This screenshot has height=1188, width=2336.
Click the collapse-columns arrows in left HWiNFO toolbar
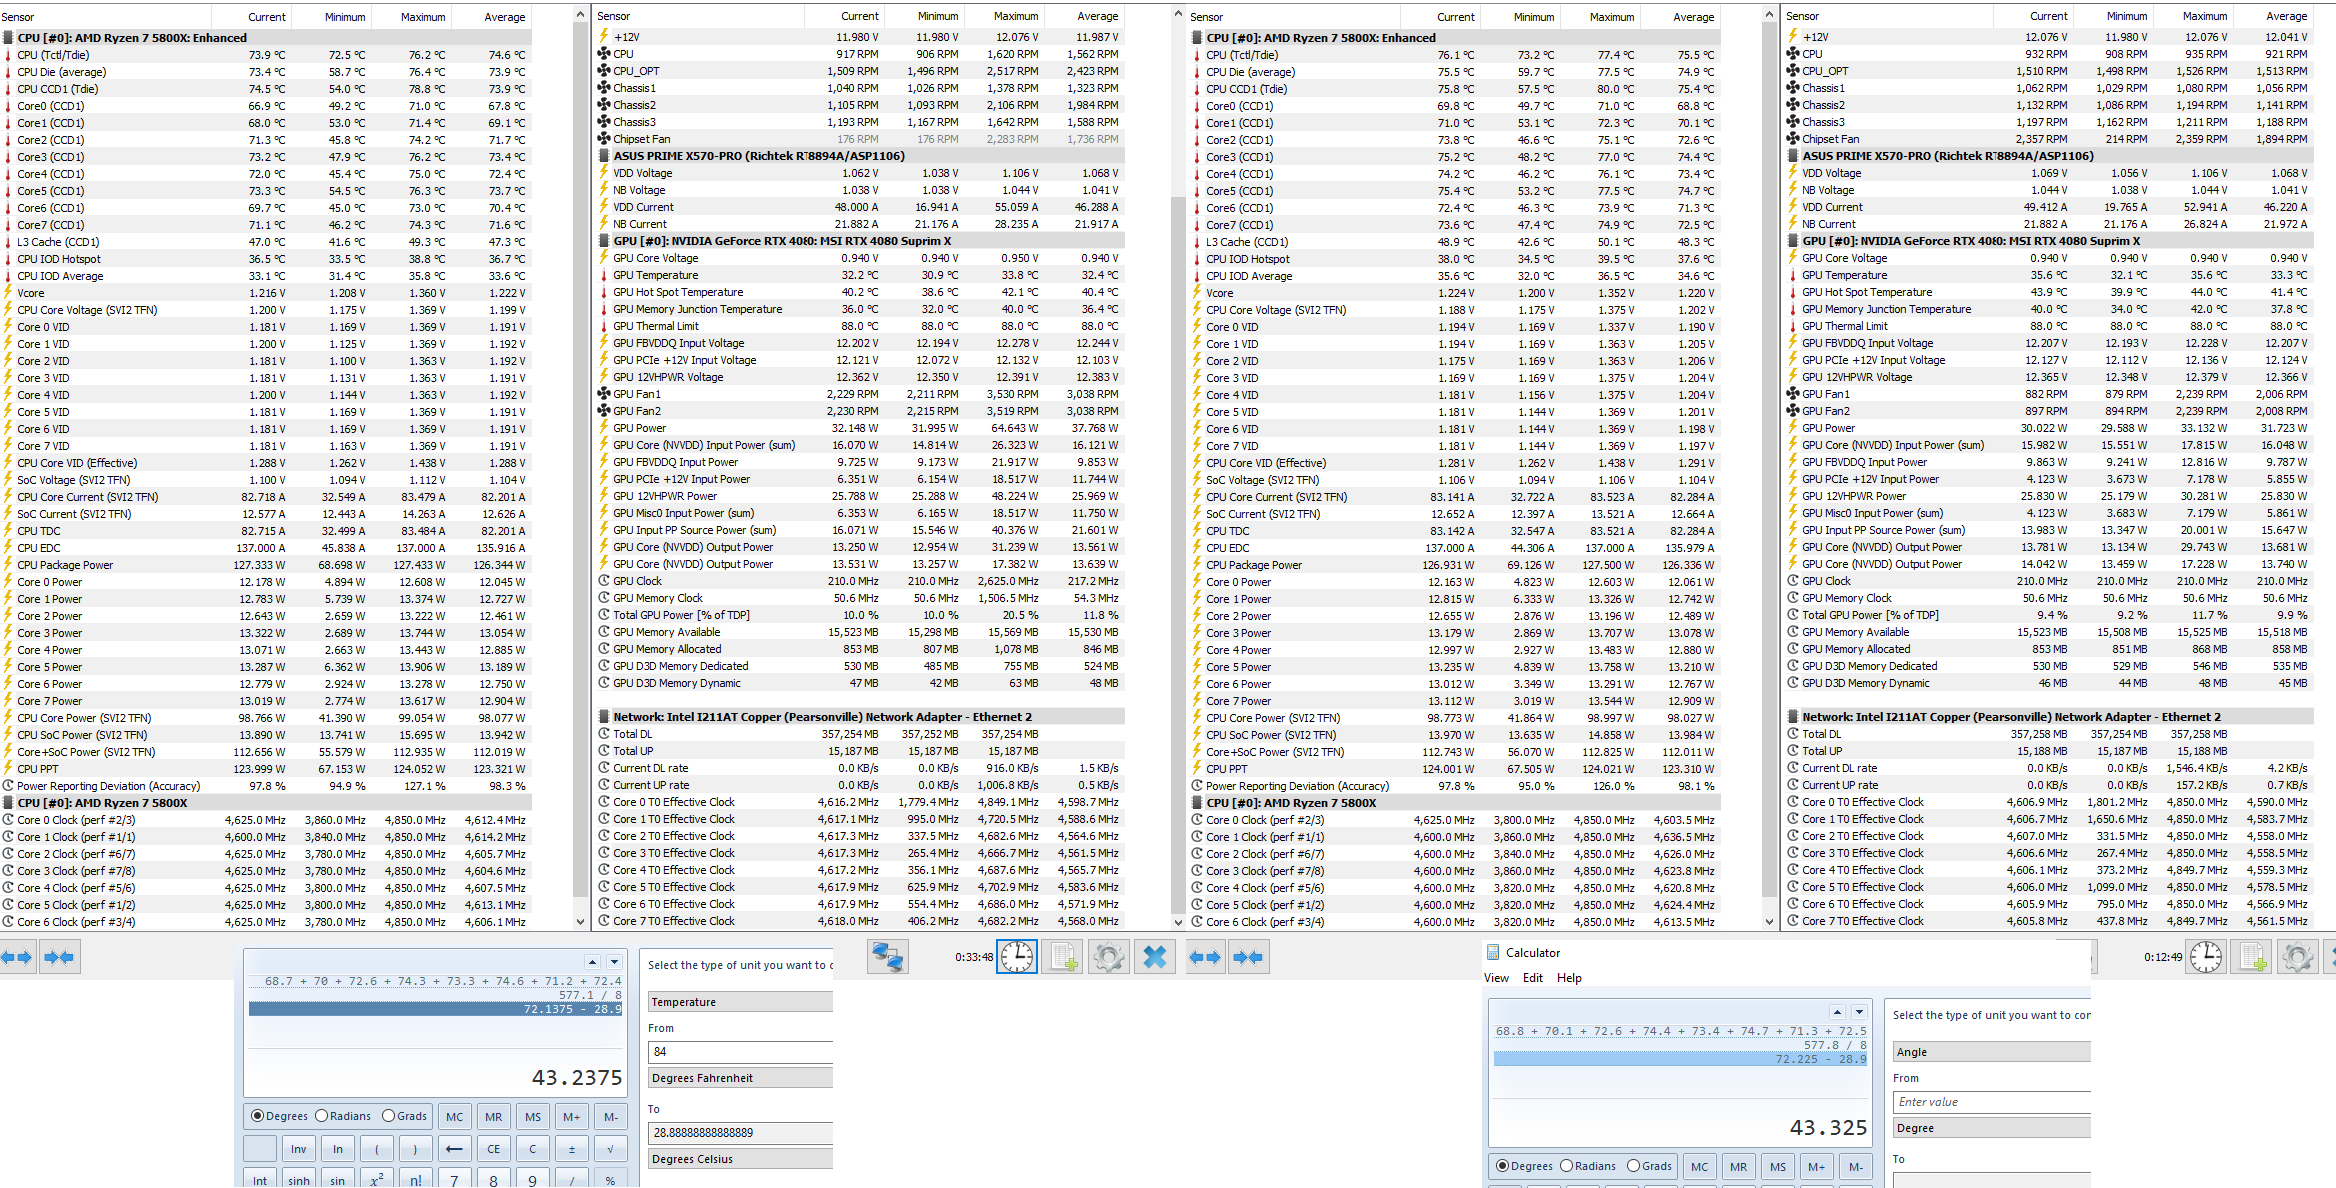pyautogui.click(x=59, y=957)
